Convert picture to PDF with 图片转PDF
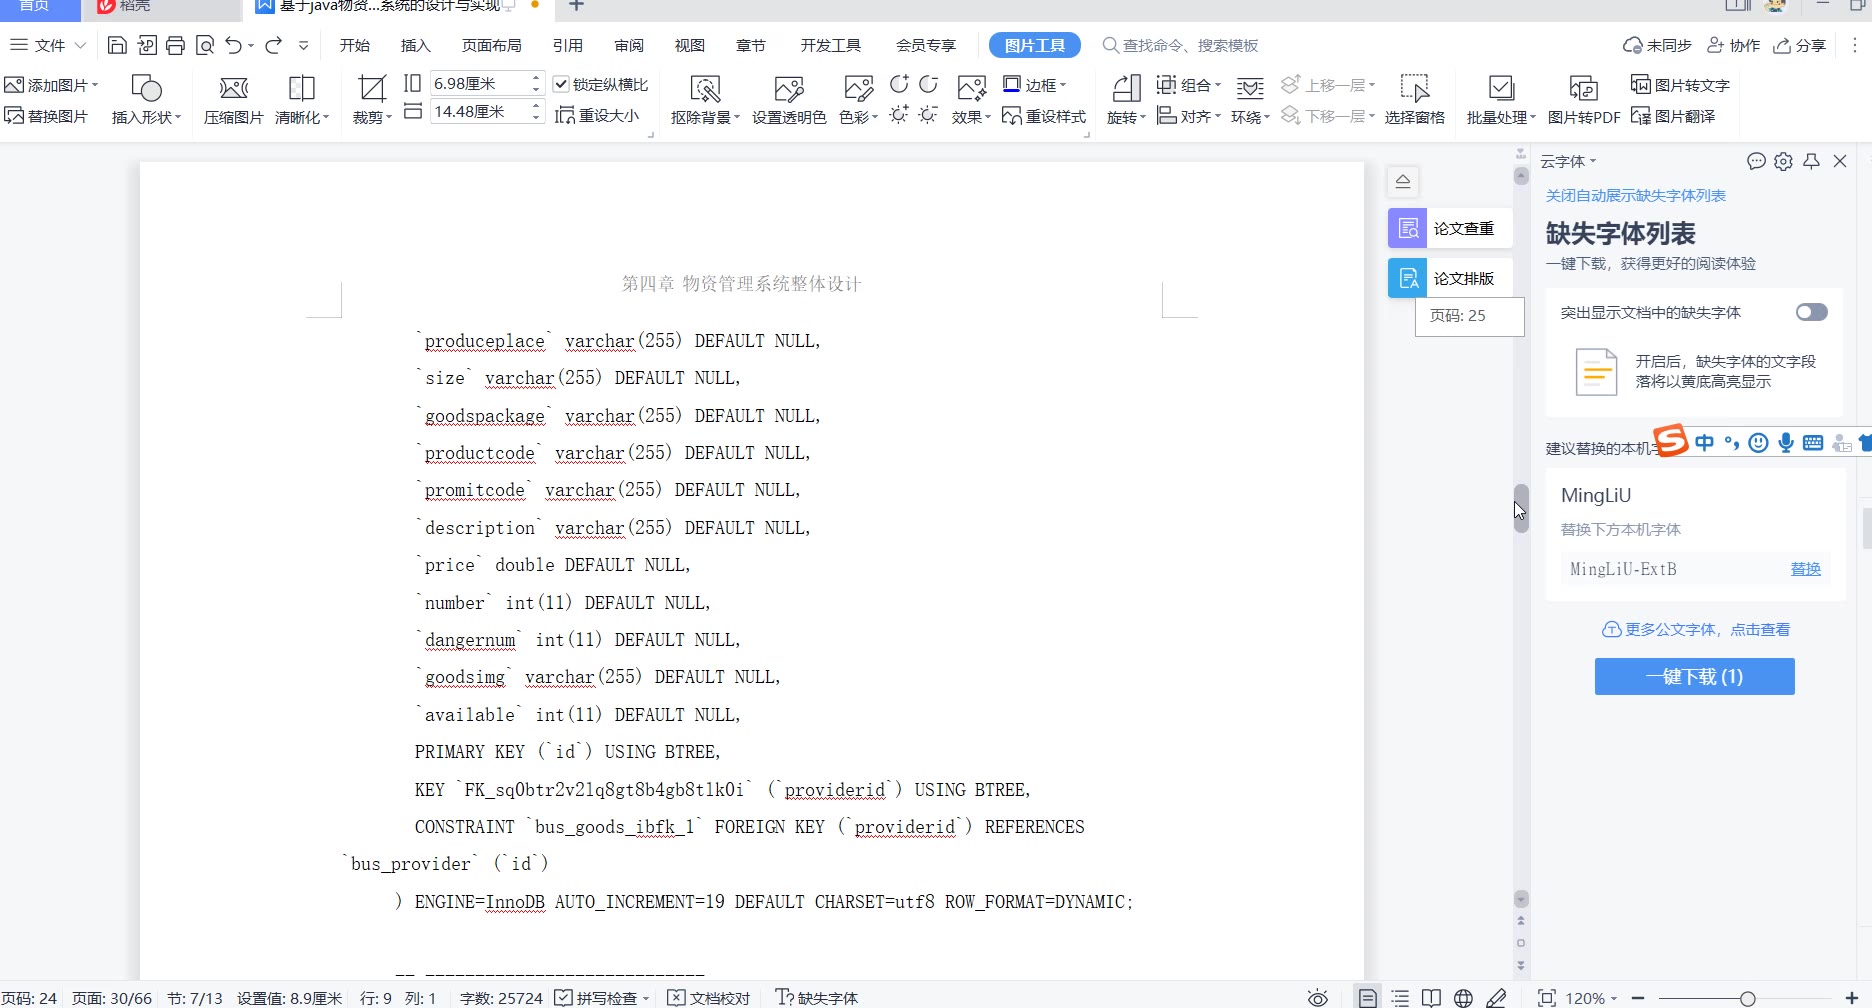 click(1584, 100)
